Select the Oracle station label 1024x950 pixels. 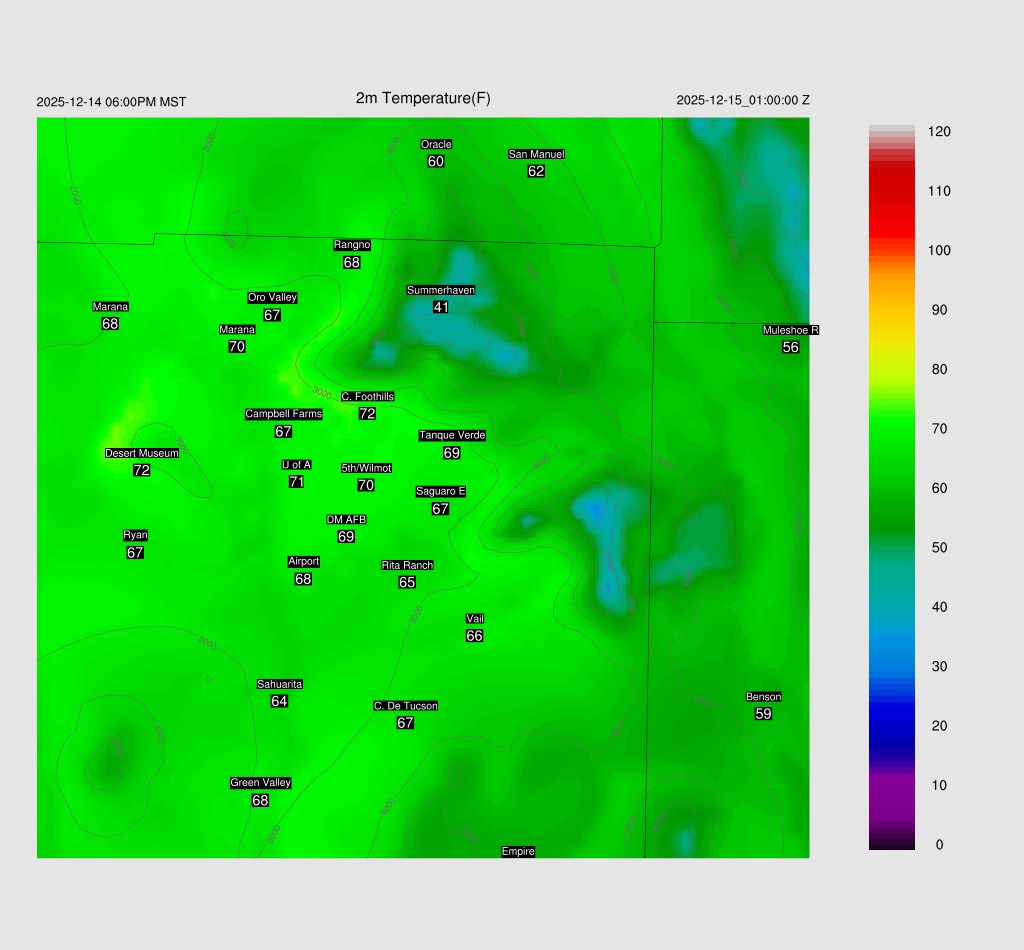(x=436, y=145)
